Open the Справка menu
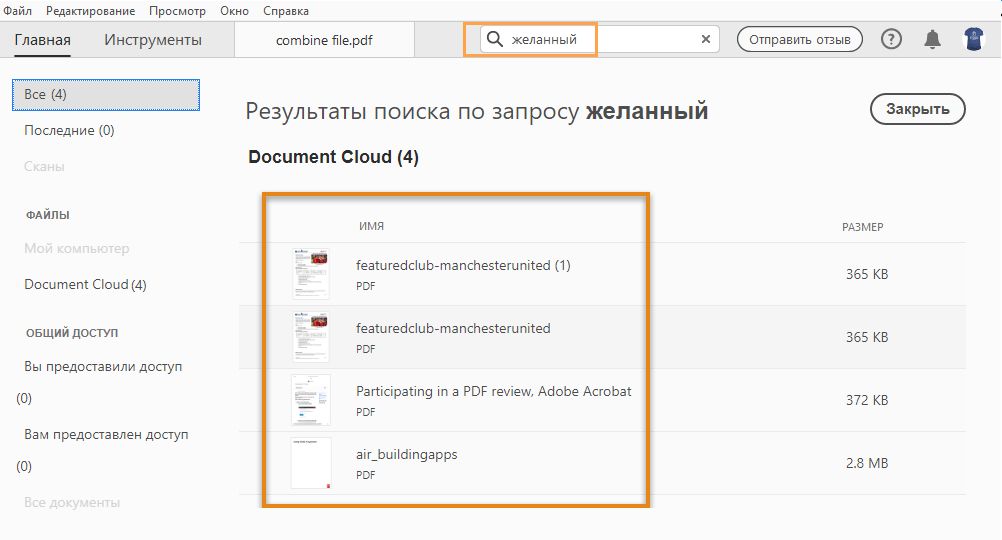Viewport: 1002px width, 540px height. (x=286, y=11)
